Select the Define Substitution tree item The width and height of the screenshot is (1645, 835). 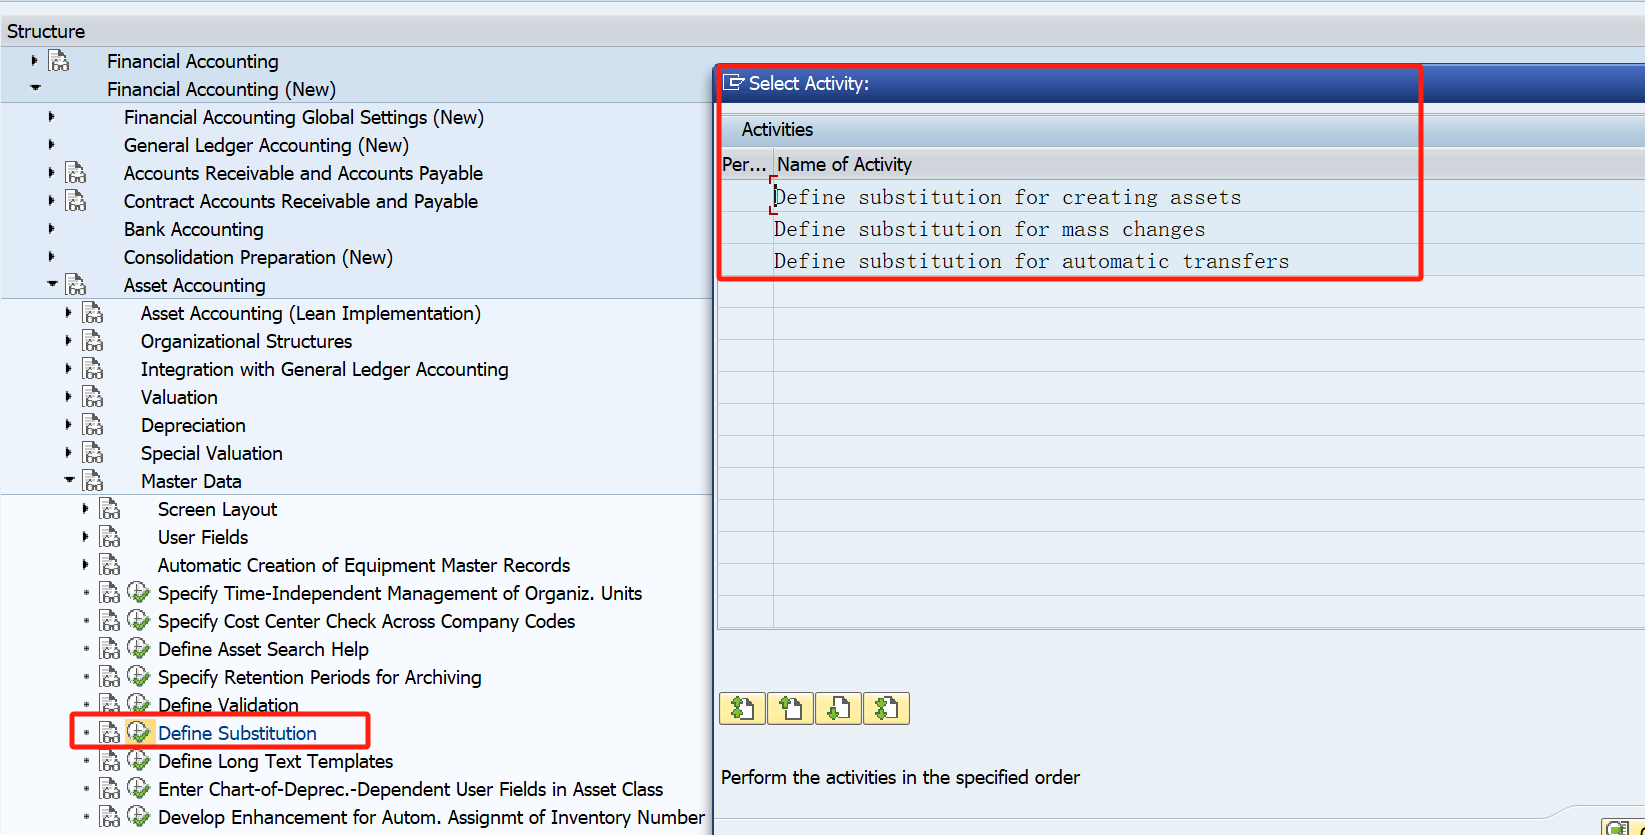click(x=237, y=733)
